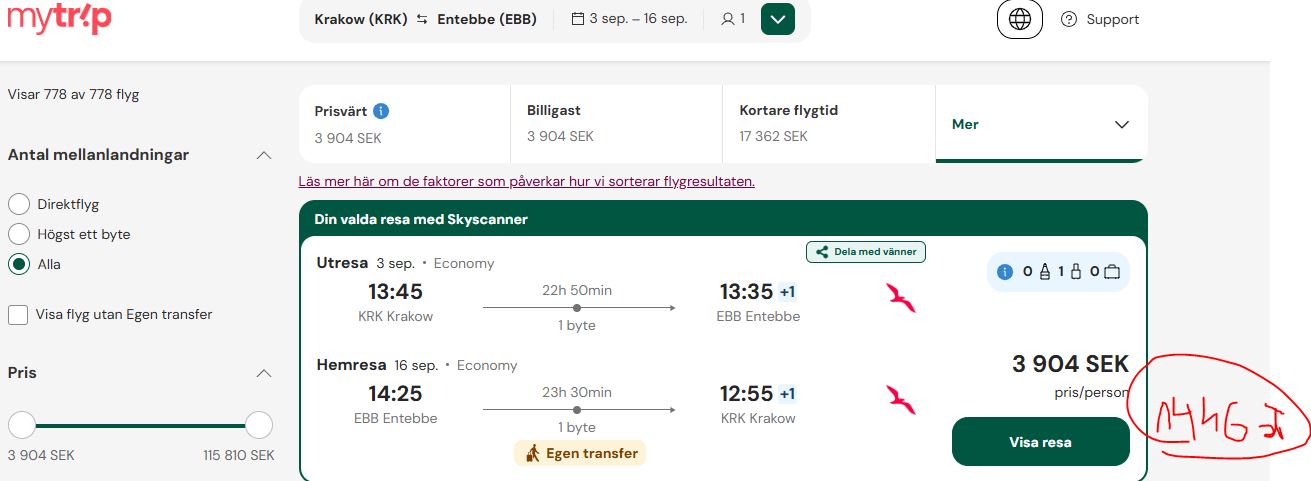This screenshot has height=481, width=1311.
Task: Click the mytrip logo
Action: (59, 19)
